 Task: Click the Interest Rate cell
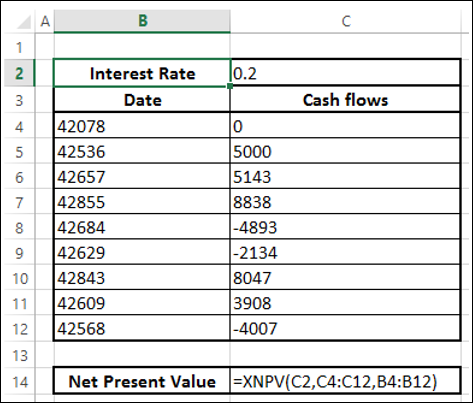point(142,73)
